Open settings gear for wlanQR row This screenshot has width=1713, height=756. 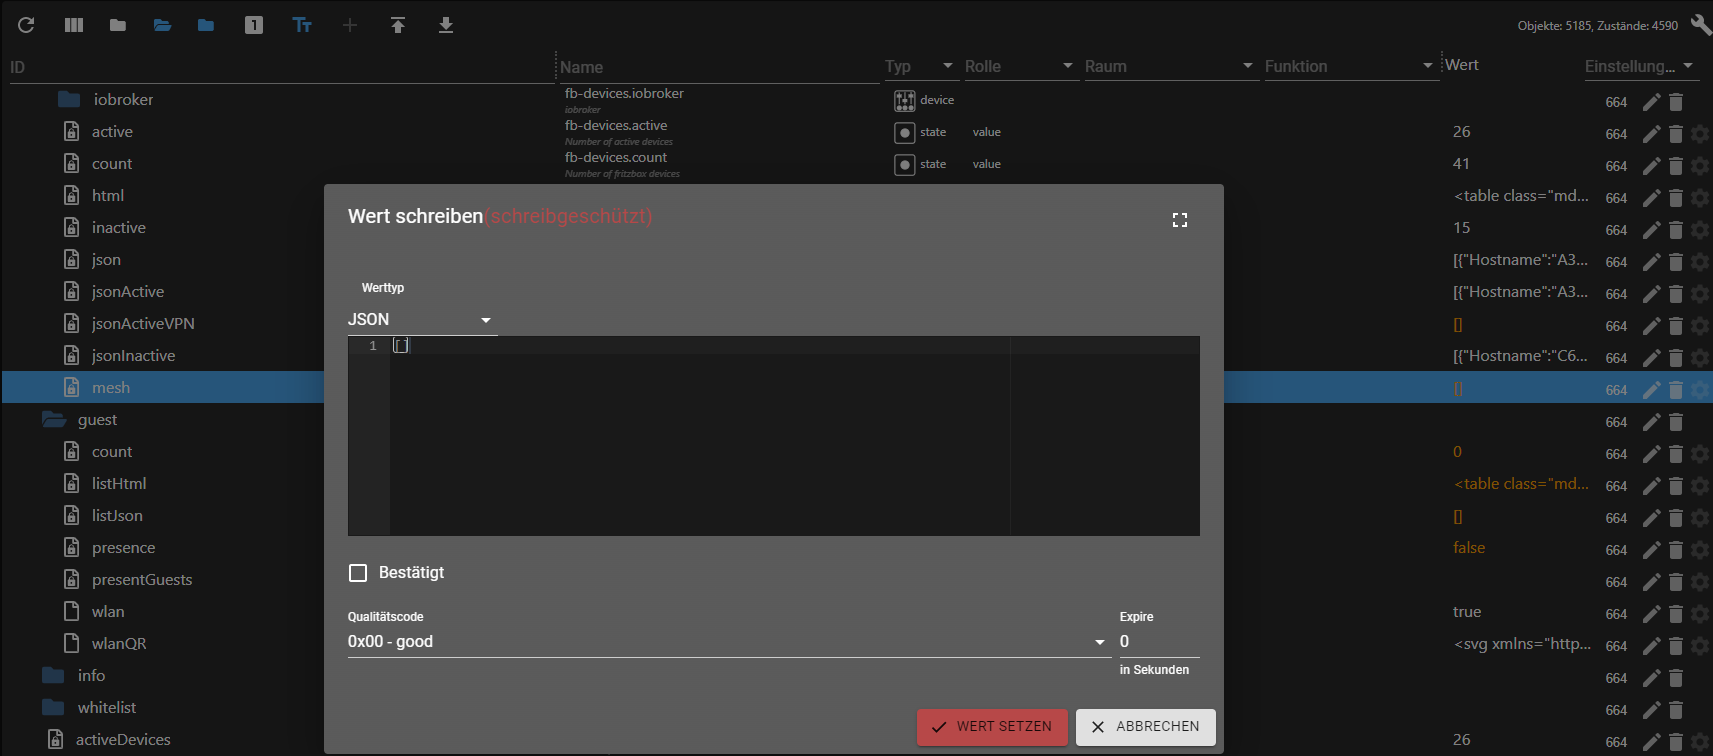pos(1700,646)
